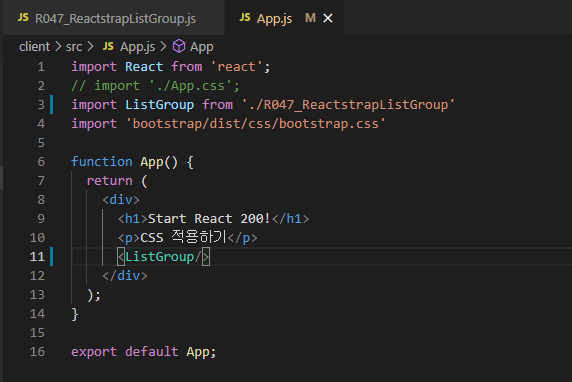Screen dimensions: 572x382
Task: Open the App.js breadcrumb item
Action: click(x=138, y=47)
